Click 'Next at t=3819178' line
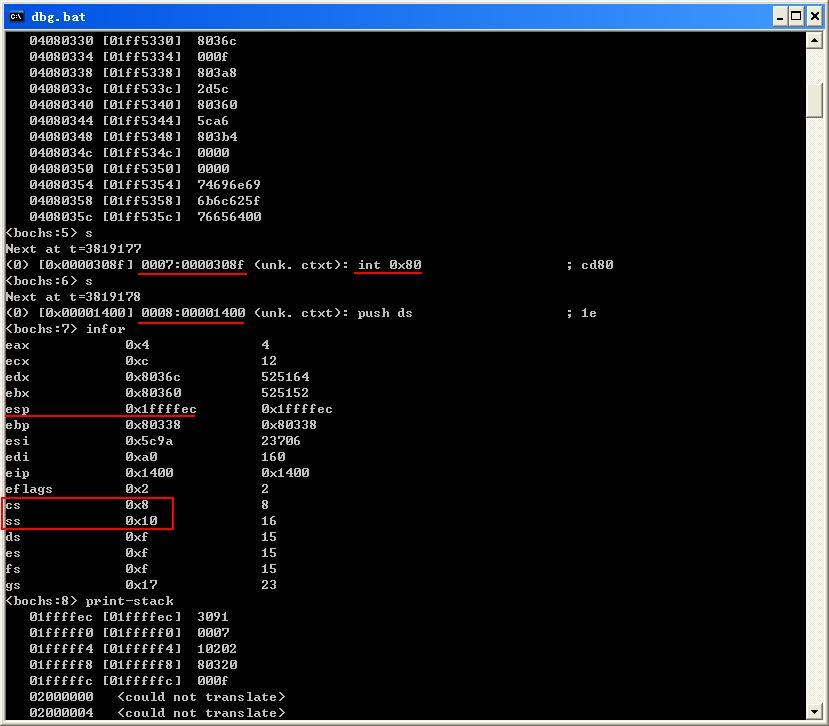Image resolution: width=829 pixels, height=726 pixels. pos(73,297)
